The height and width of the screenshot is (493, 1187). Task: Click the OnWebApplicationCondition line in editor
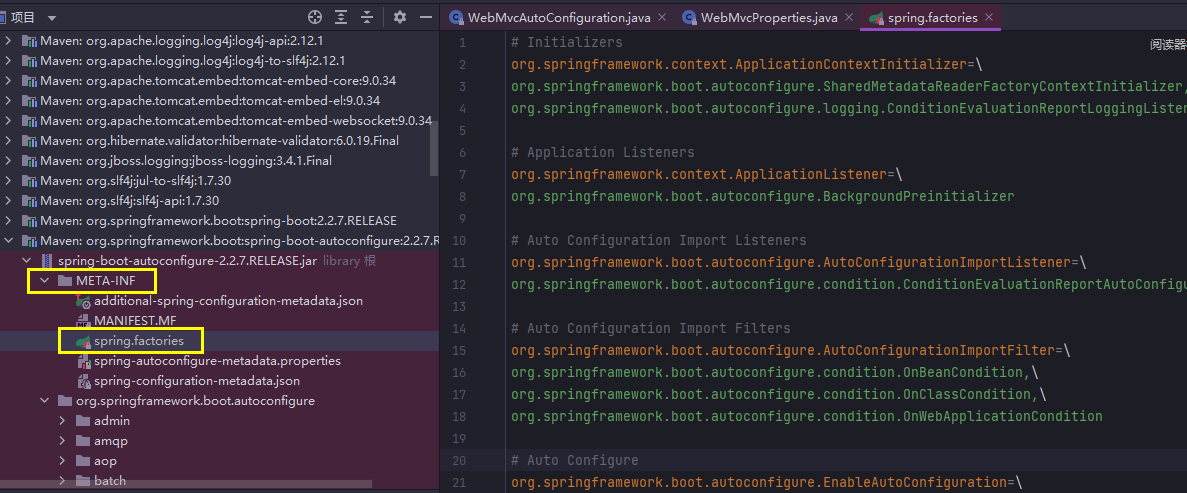pos(806,416)
